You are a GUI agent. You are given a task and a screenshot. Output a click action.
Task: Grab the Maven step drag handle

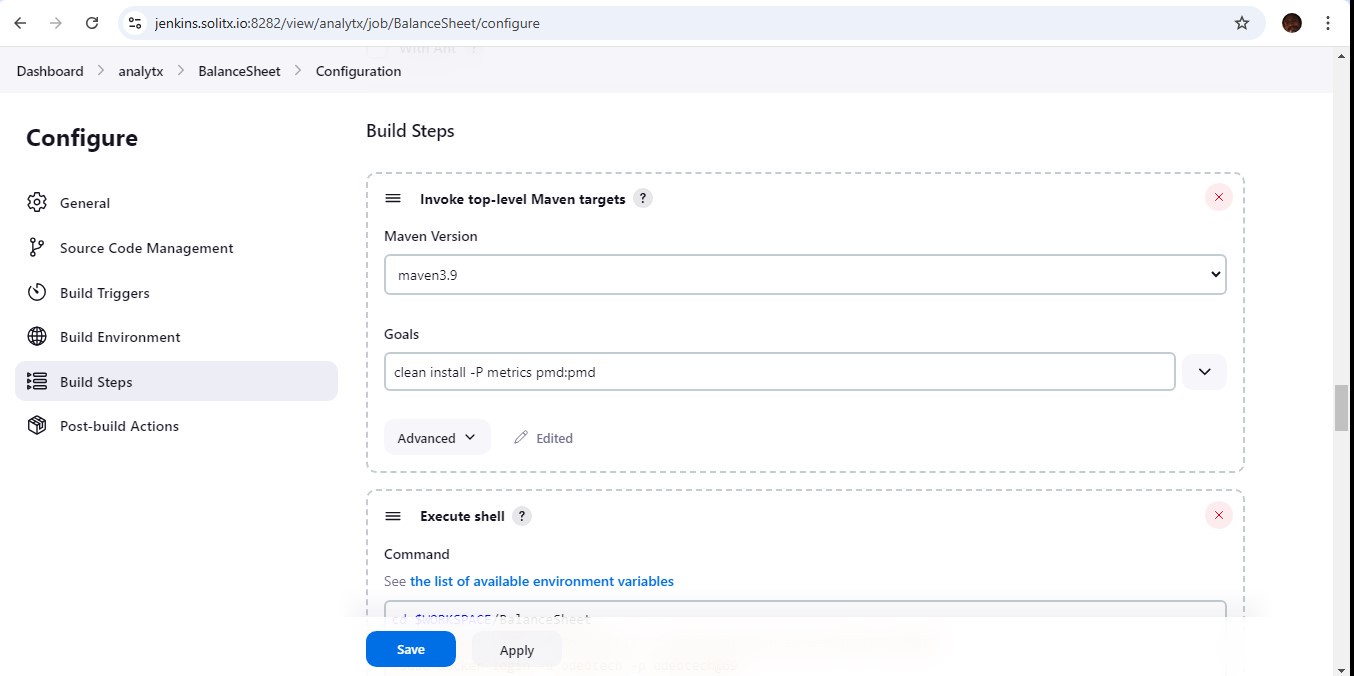(393, 199)
